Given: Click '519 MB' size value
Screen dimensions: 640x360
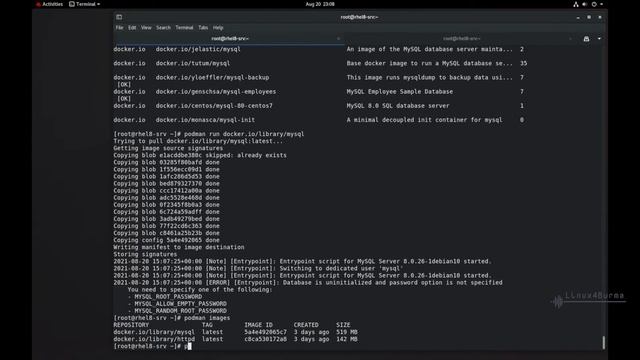Looking at the screenshot, I should pos(347,332).
